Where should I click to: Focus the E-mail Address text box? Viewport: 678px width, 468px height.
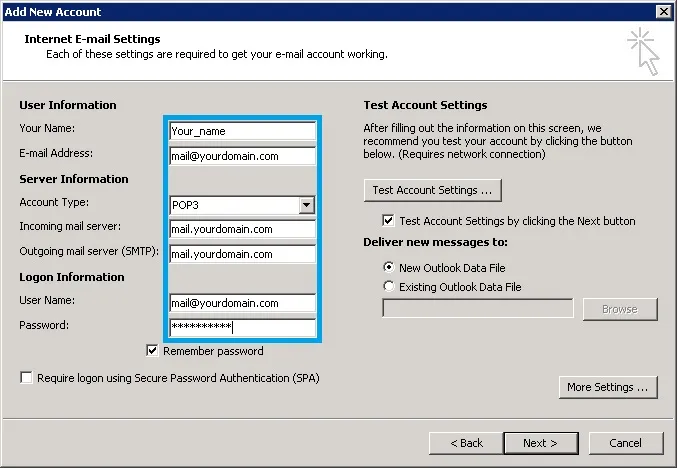242,156
